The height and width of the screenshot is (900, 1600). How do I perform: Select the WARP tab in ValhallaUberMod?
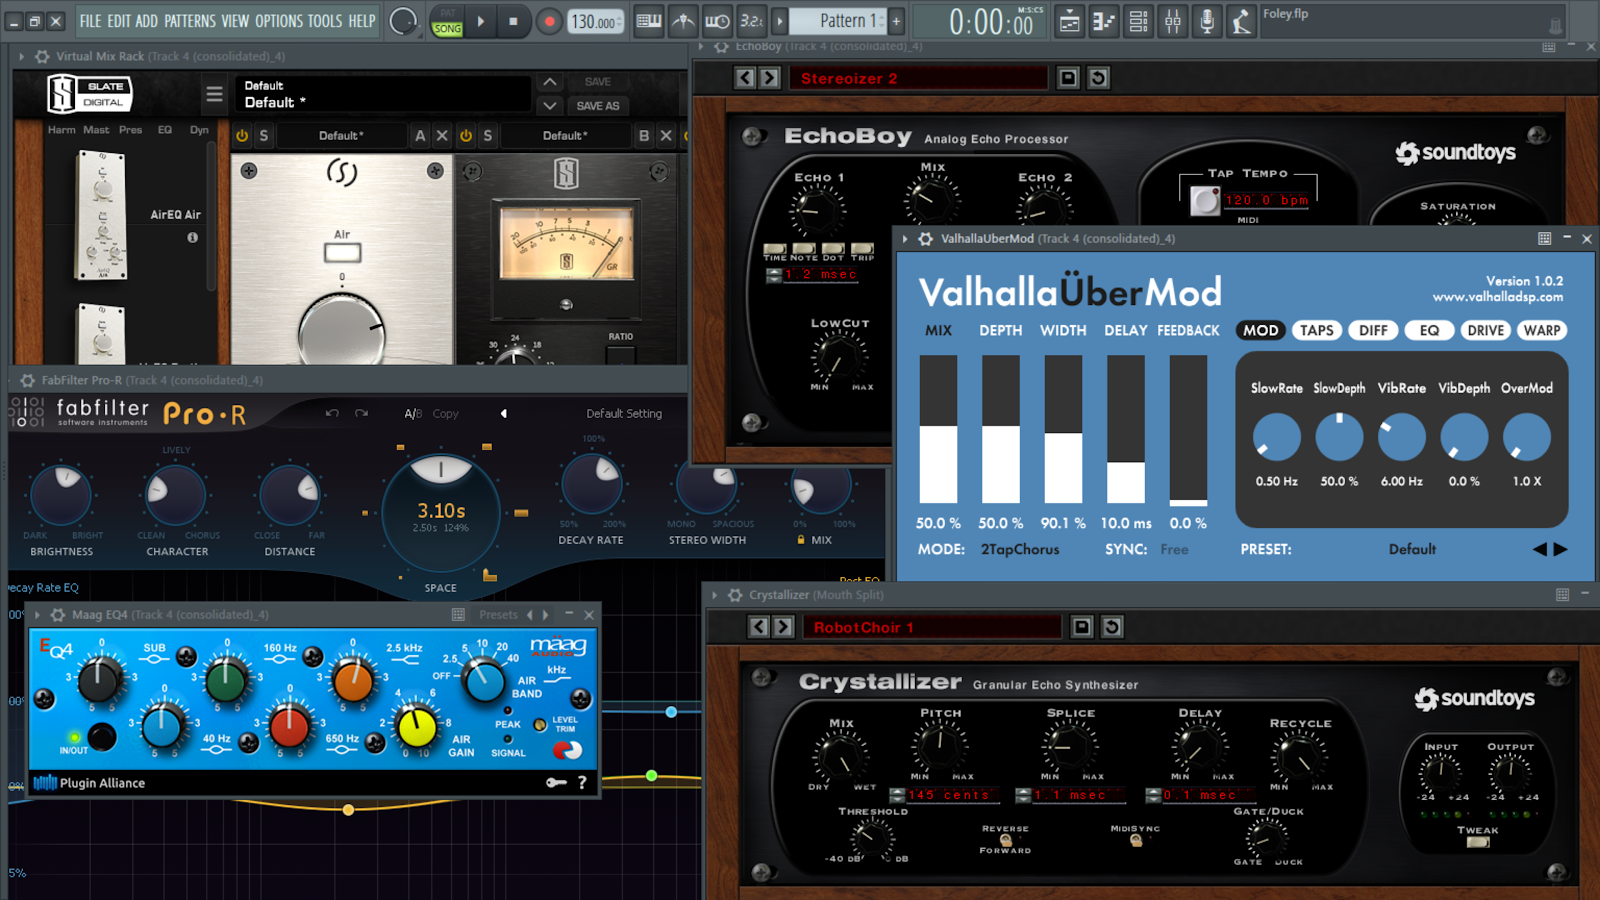coord(1542,331)
